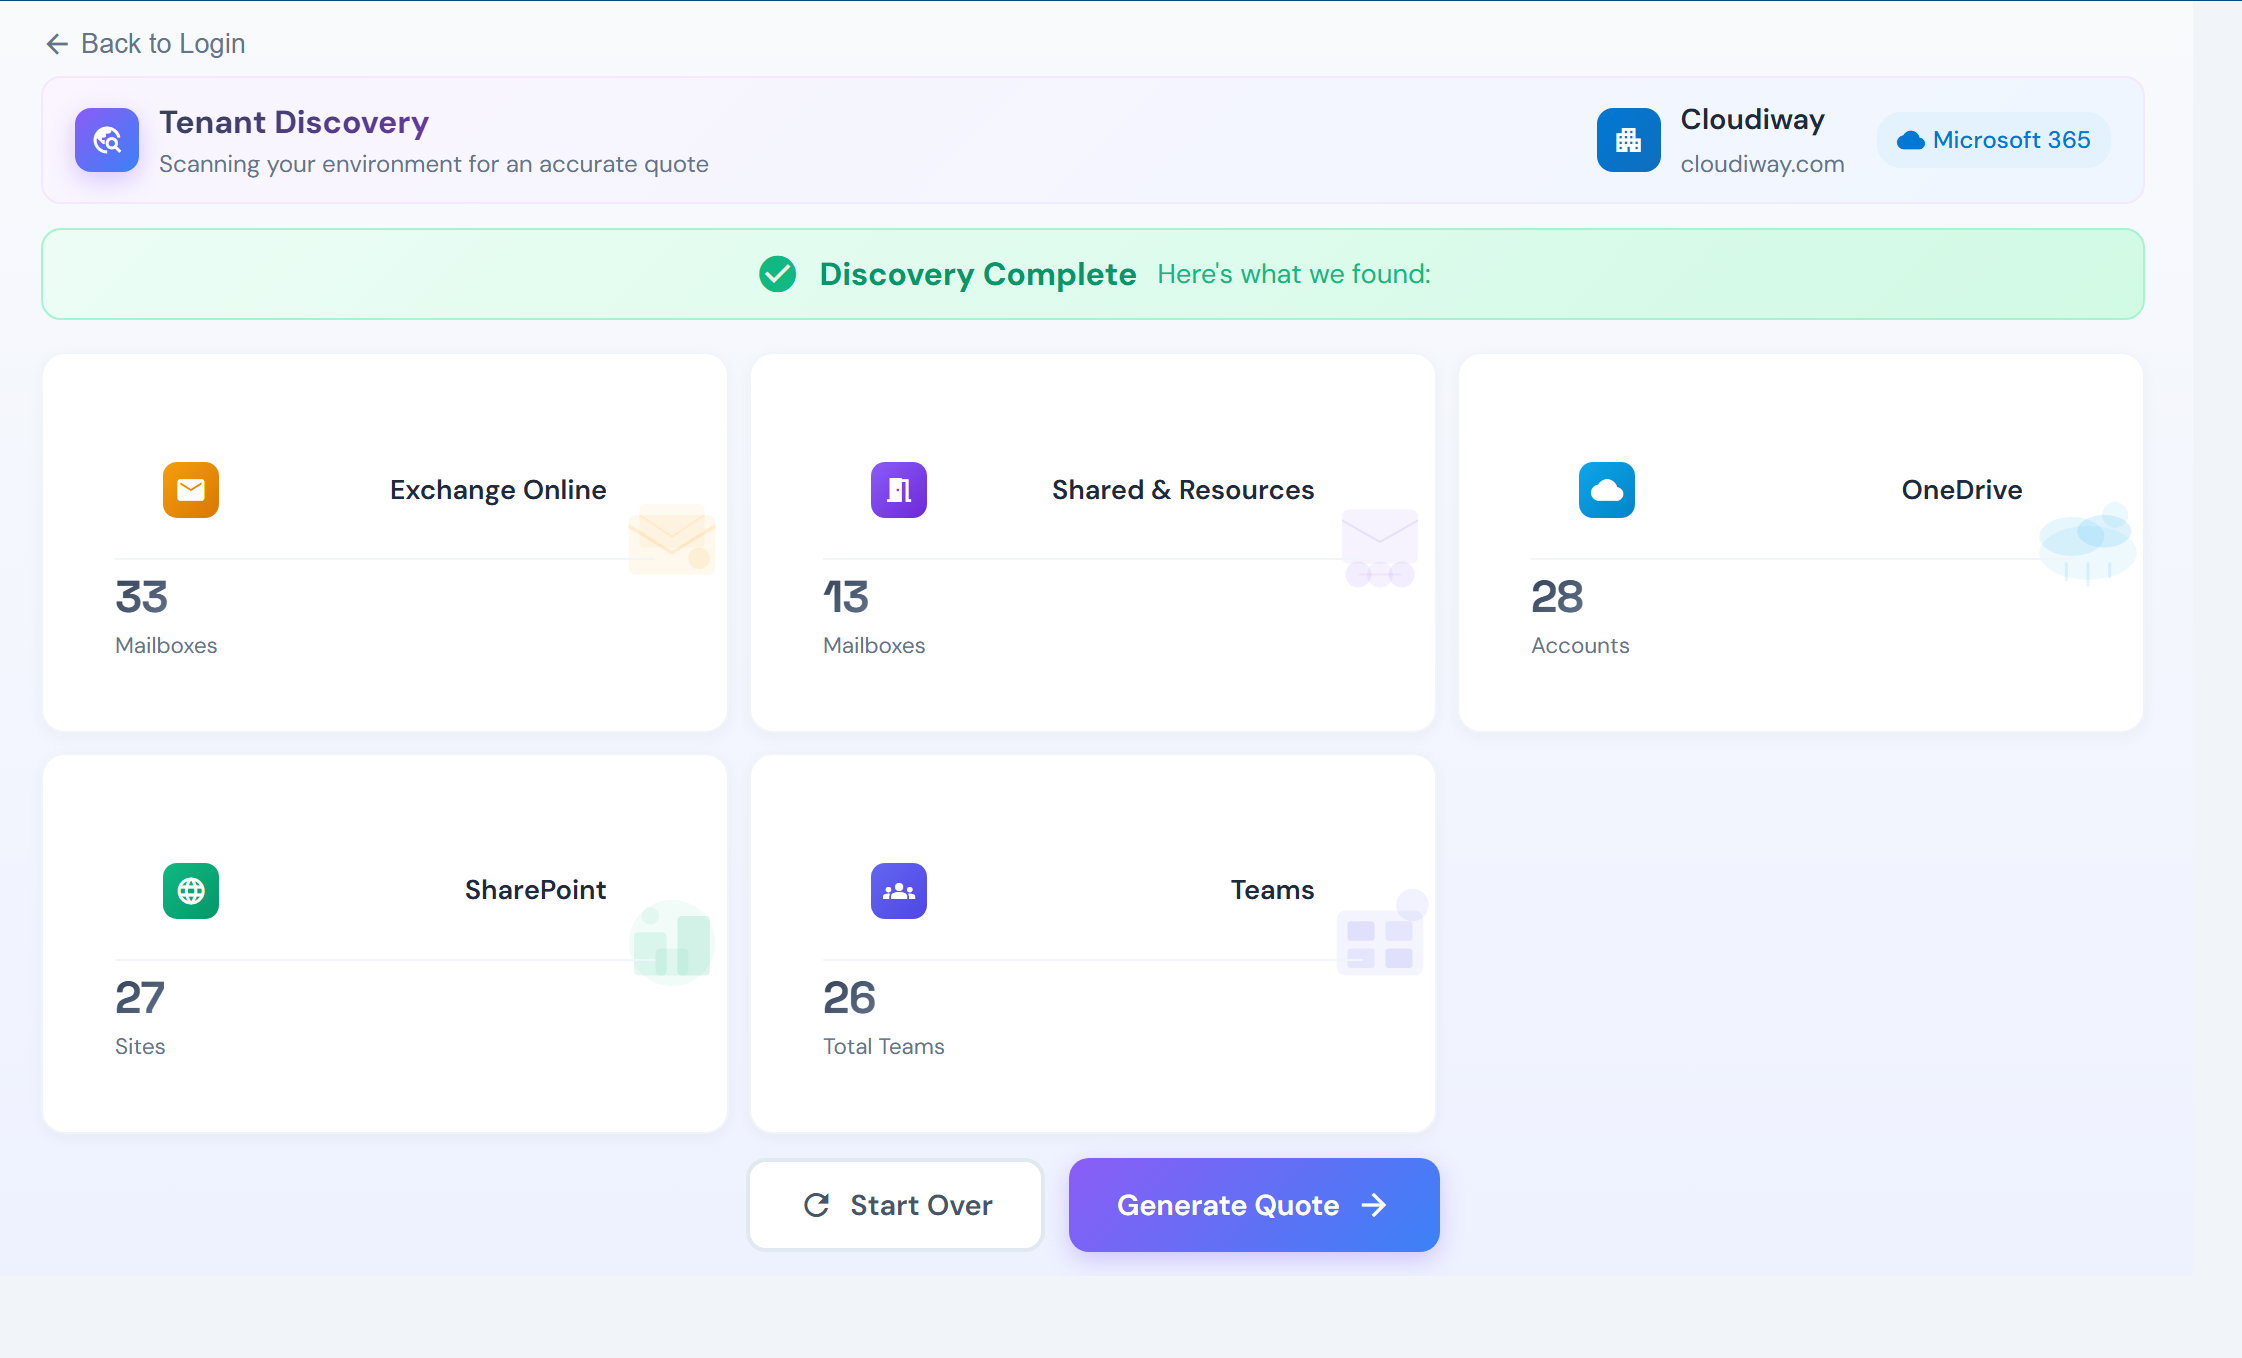This screenshot has width=2242, height=1358.
Task: Select the OneDrive card title
Action: pyautogui.click(x=1962, y=490)
